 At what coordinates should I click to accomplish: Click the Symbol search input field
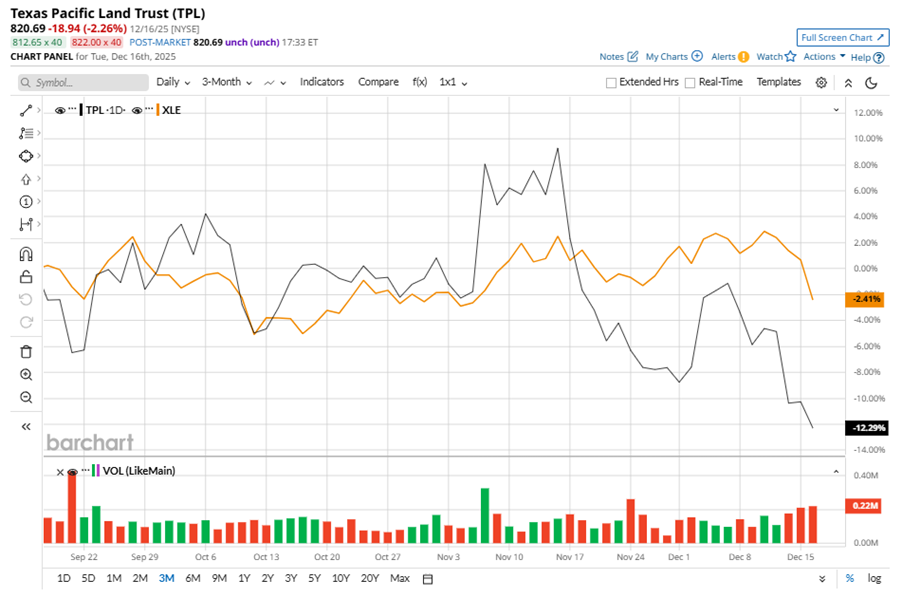83,83
